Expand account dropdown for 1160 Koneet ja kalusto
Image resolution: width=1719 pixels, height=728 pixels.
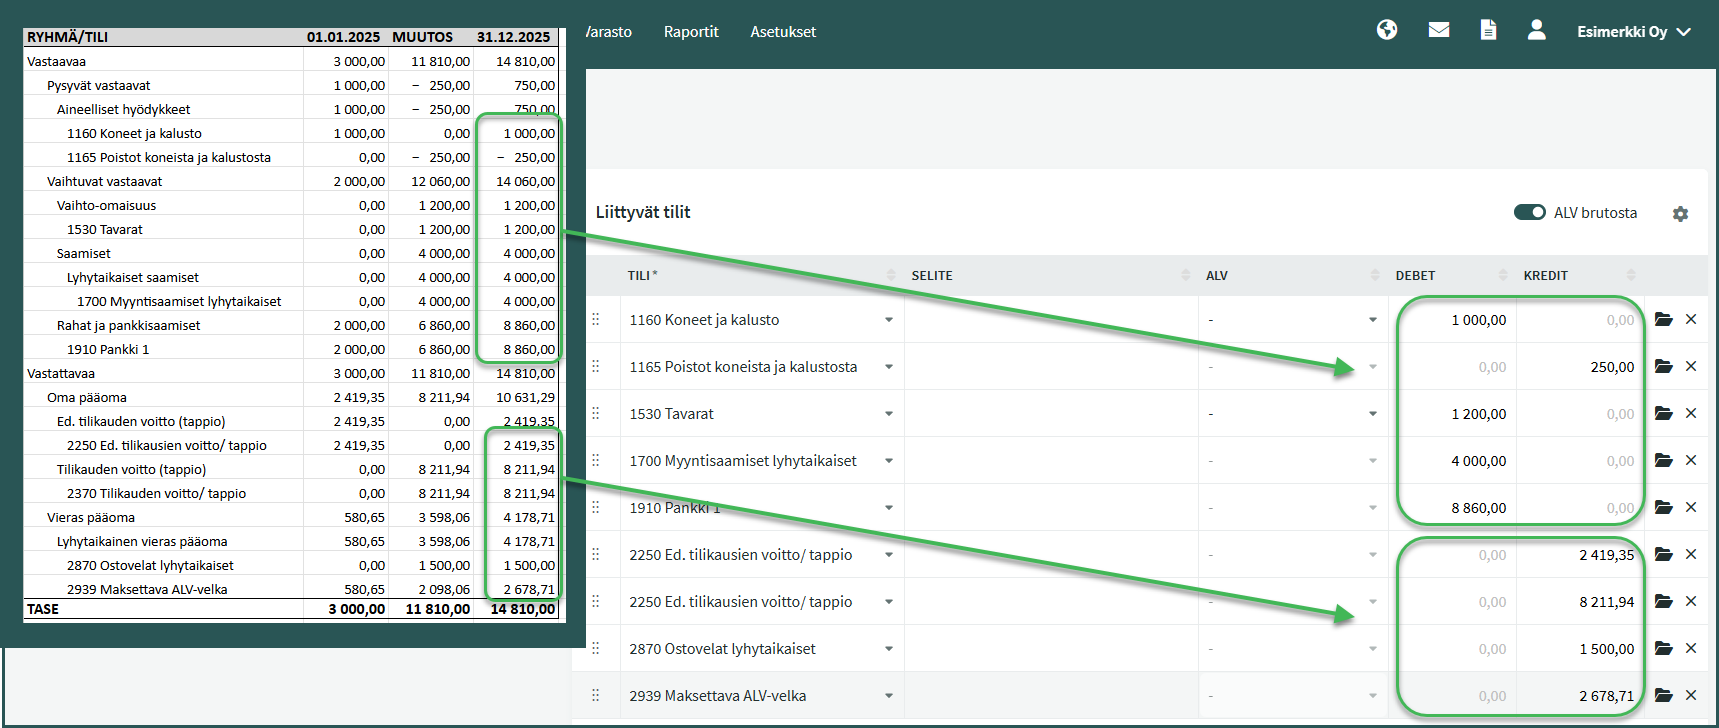888,320
